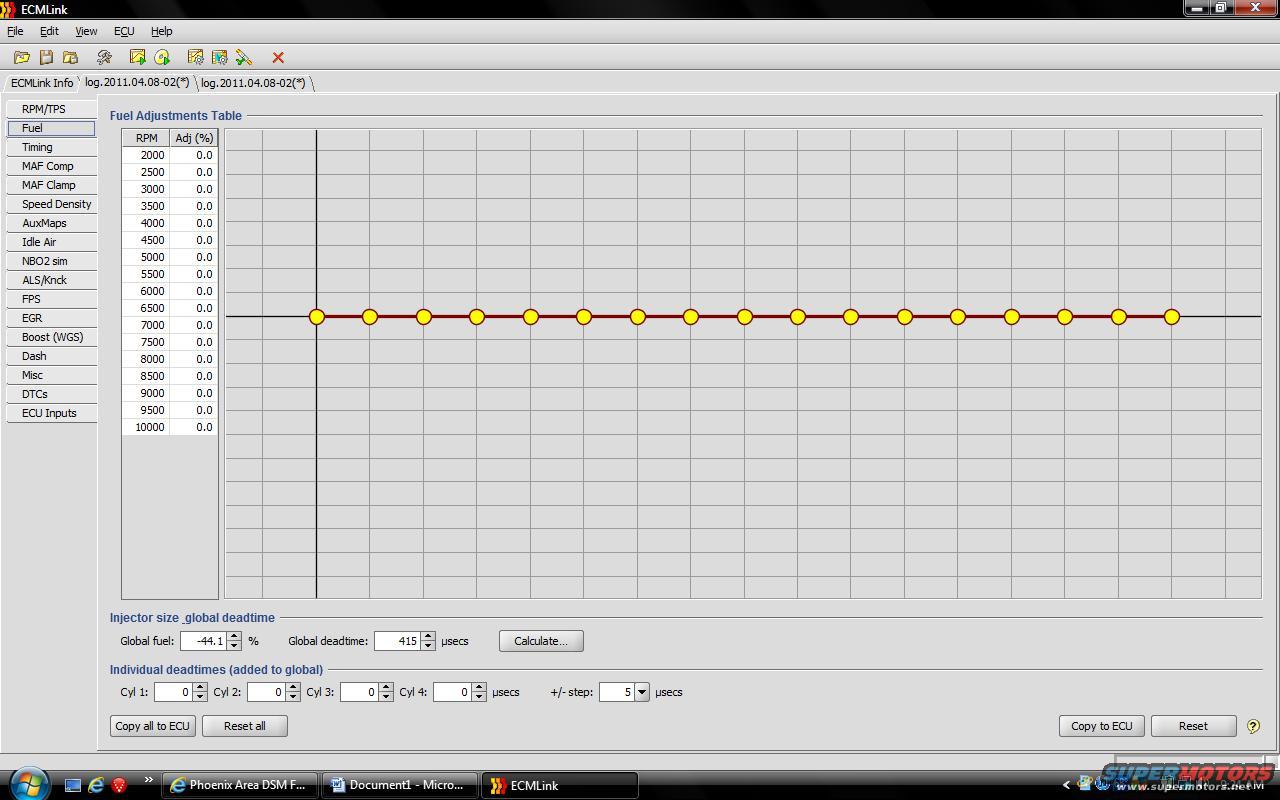Image resolution: width=1280 pixels, height=800 pixels.
Task: Select the Timing side tab
Action: tap(51, 147)
